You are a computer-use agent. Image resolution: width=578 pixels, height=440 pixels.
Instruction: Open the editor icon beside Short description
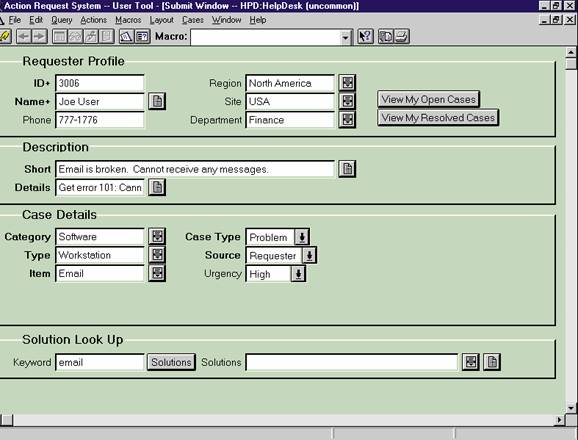coord(347,169)
